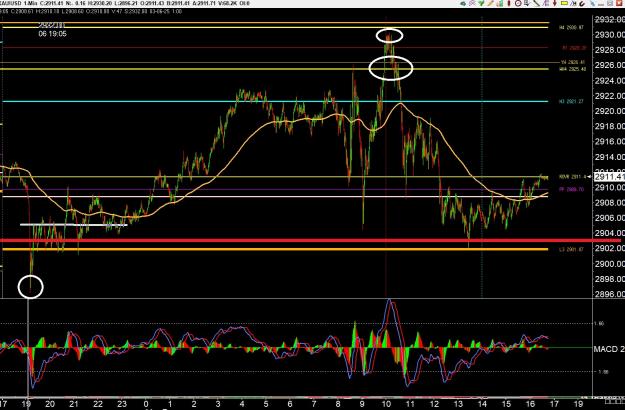Click the H3 2921.27 cyan level label
This screenshot has height=410, width=625.
[572, 102]
